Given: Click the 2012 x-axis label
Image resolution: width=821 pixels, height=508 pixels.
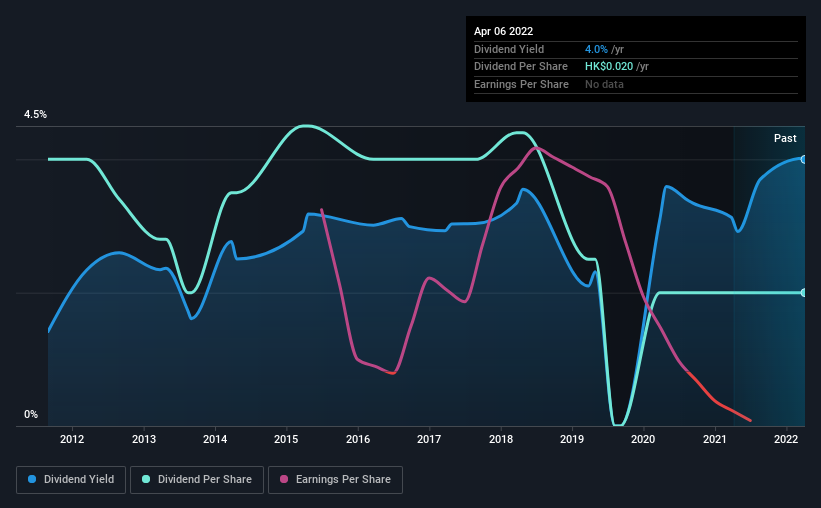Looking at the screenshot, I should (72, 439).
